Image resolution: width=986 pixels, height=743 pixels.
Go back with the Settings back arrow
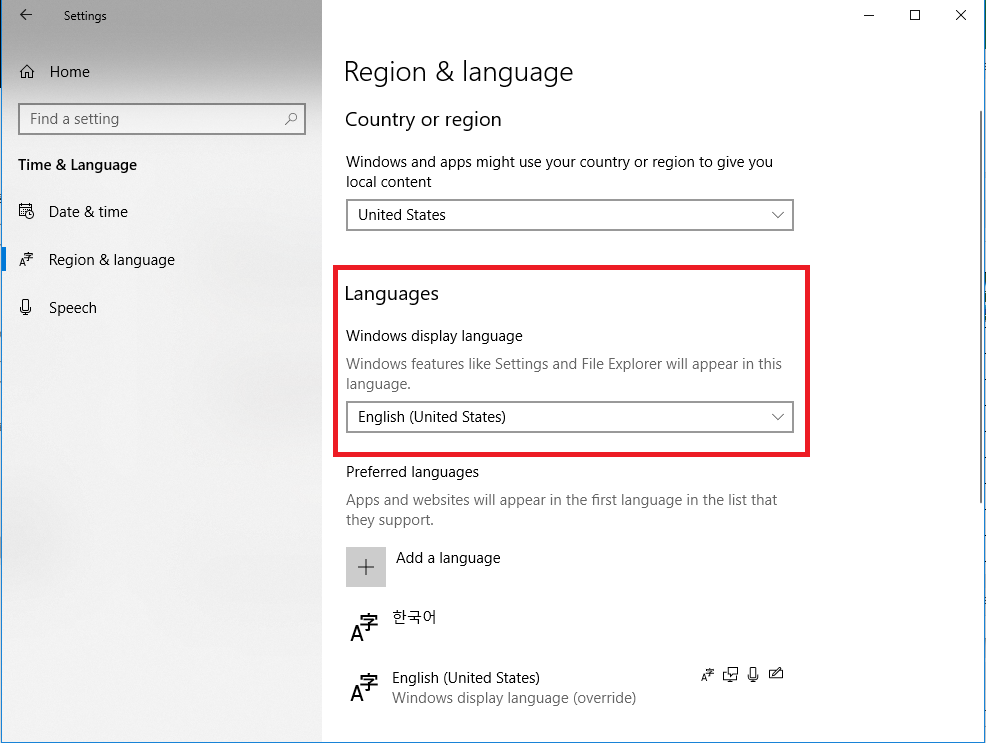pyautogui.click(x=26, y=15)
